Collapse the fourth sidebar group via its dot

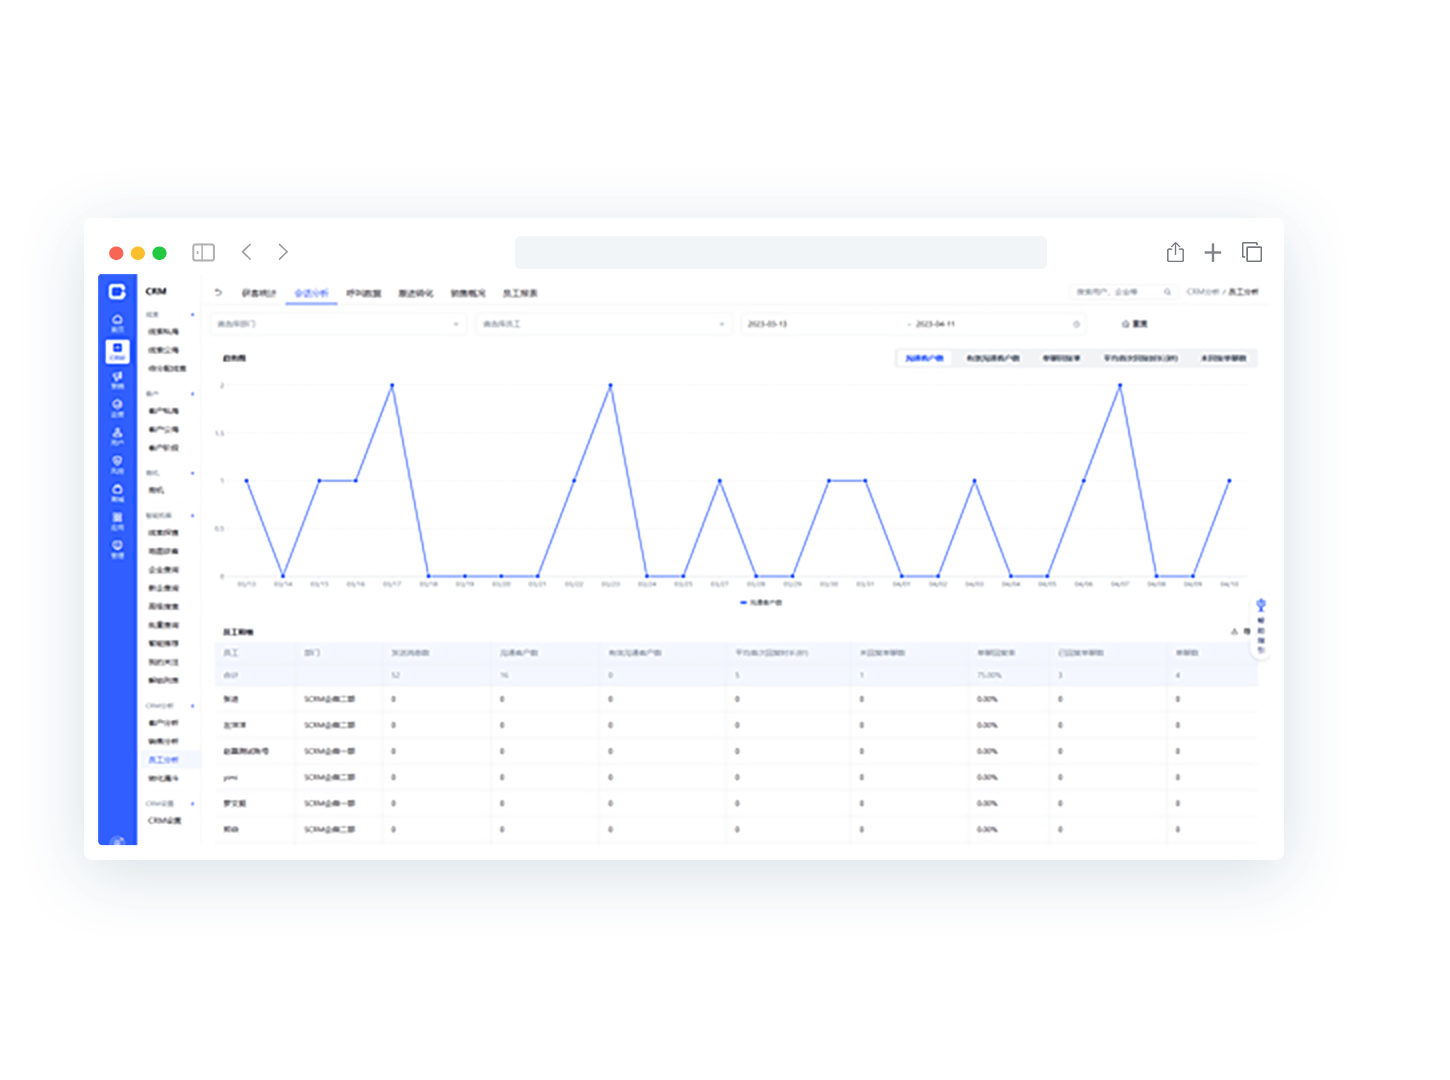tap(193, 516)
